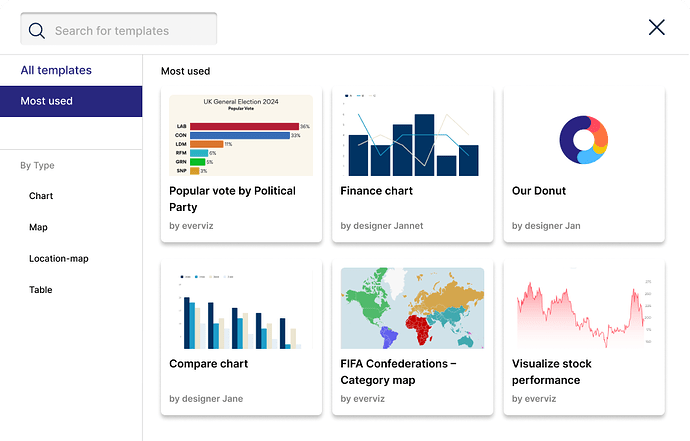Click the Popular vote by Political Party title
Screen dimensions: 690x441
pos(232,199)
